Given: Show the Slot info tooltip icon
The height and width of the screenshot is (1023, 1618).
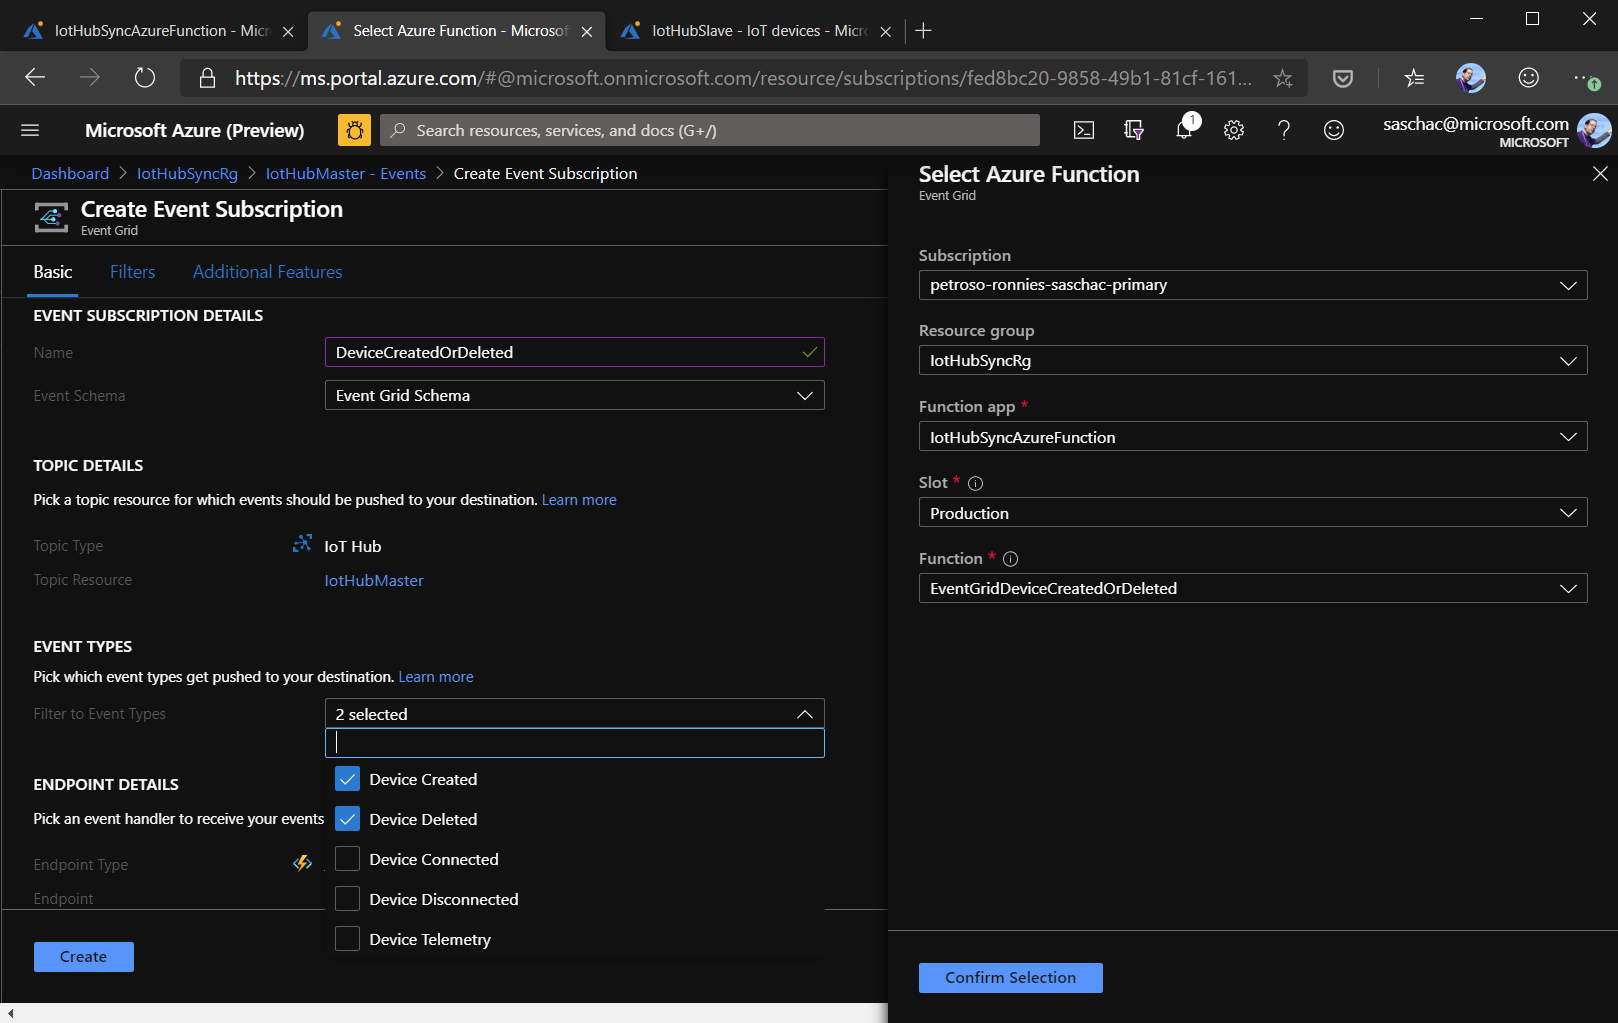Looking at the screenshot, I should click(976, 483).
